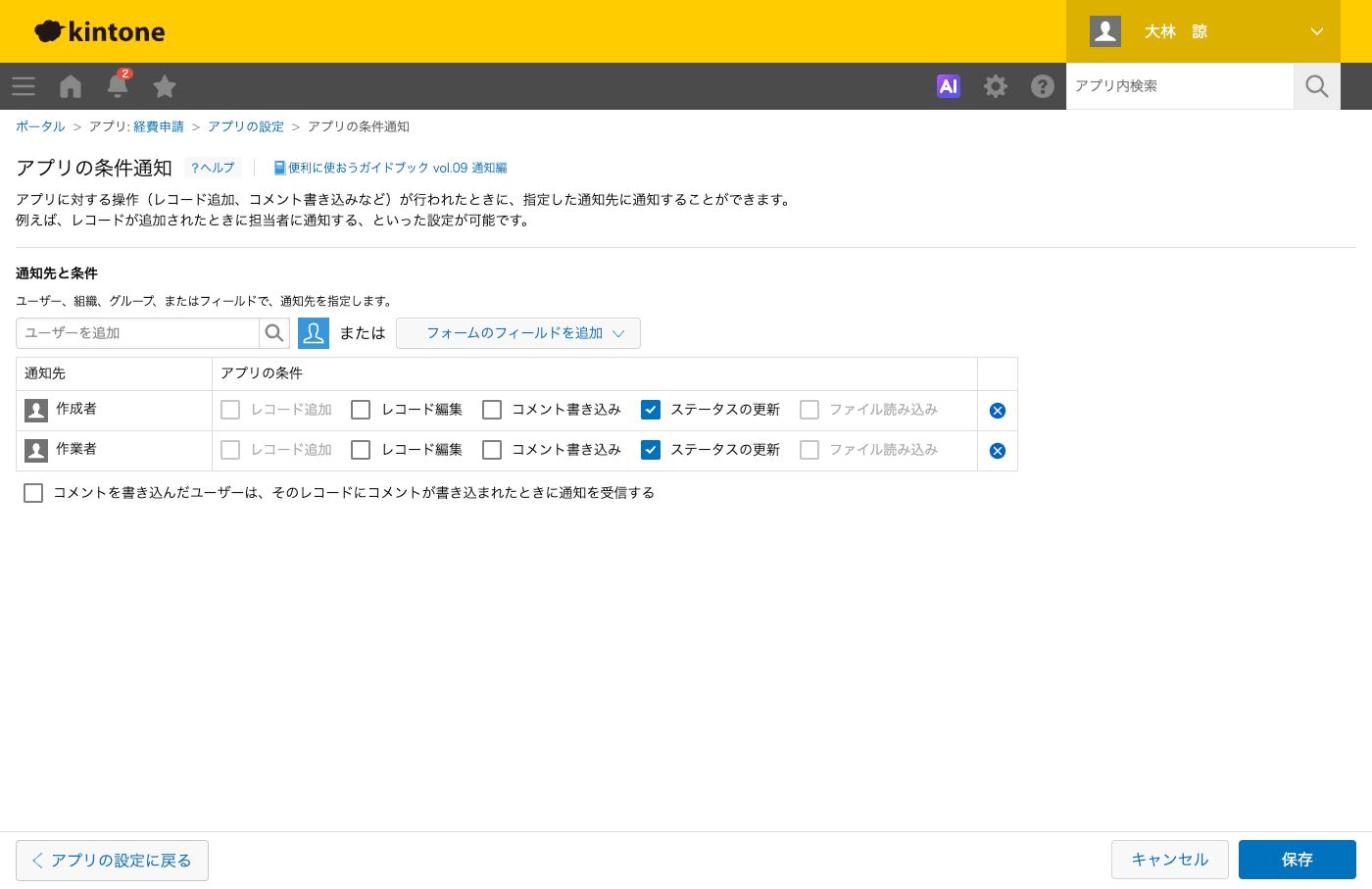
Task: Click the ポータル breadcrumb link
Action: [40, 127]
